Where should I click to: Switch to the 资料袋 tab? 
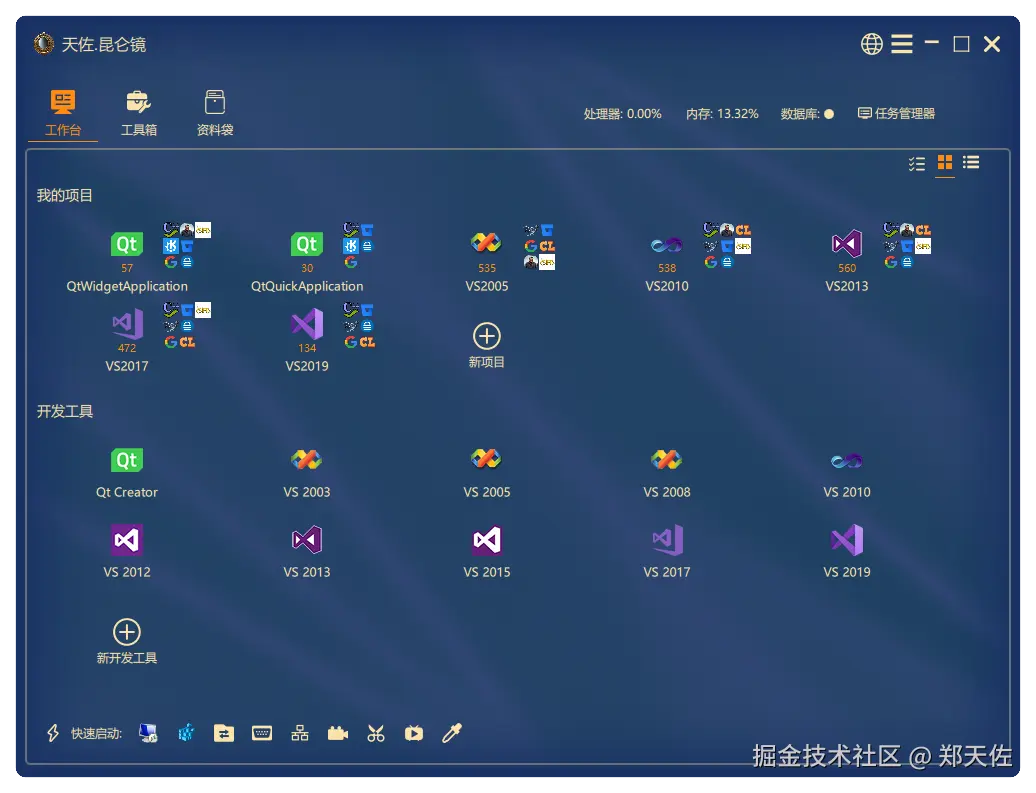tap(215, 113)
